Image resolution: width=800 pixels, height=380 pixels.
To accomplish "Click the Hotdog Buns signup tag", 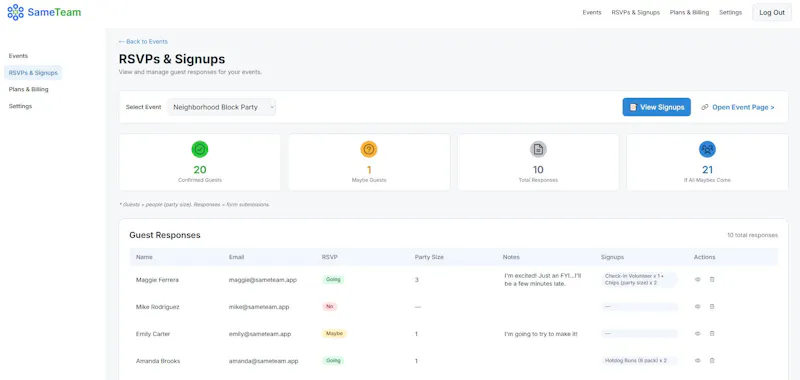I will [639, 361].
